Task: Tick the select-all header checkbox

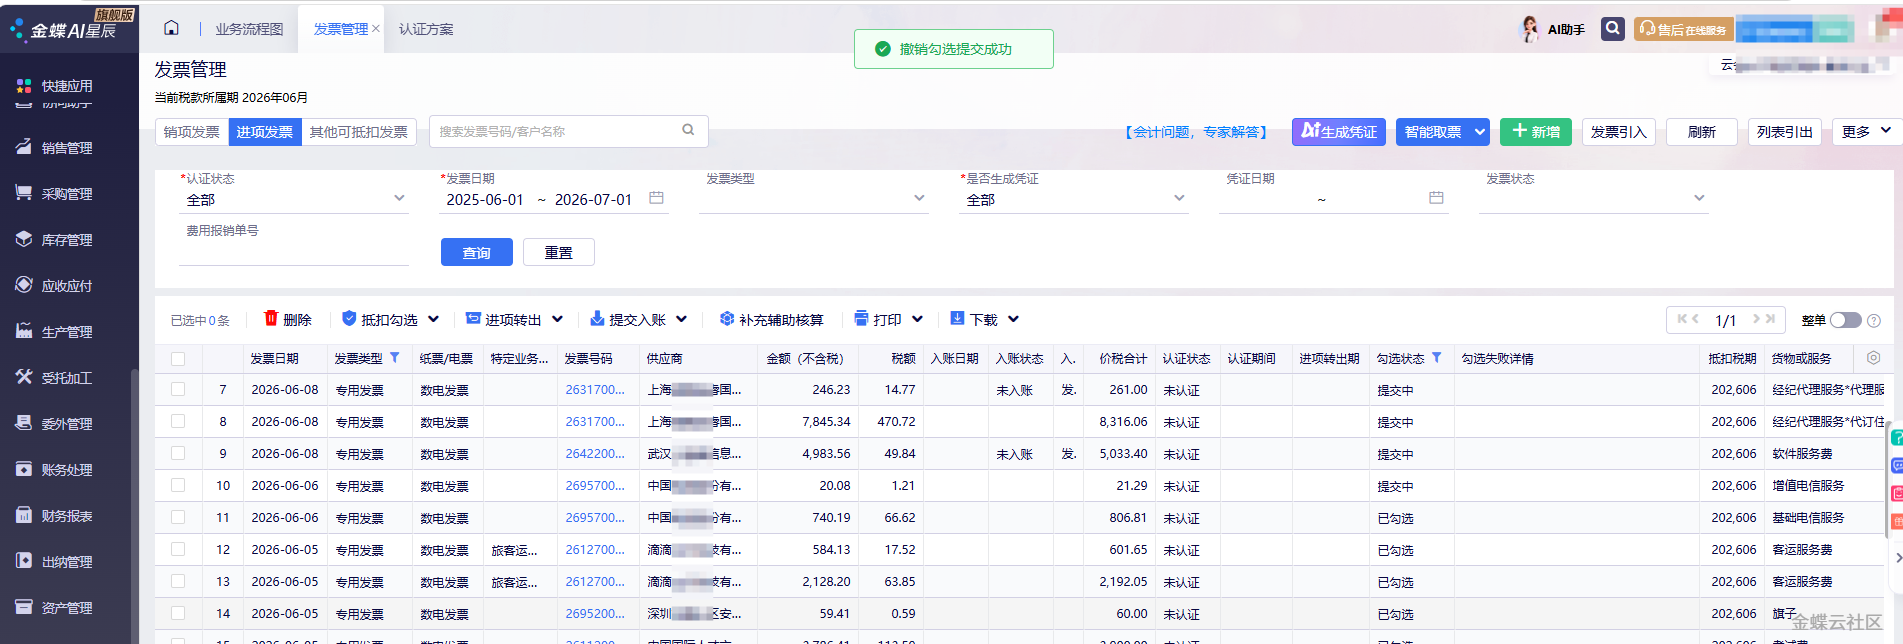Action: click(178, 359)
